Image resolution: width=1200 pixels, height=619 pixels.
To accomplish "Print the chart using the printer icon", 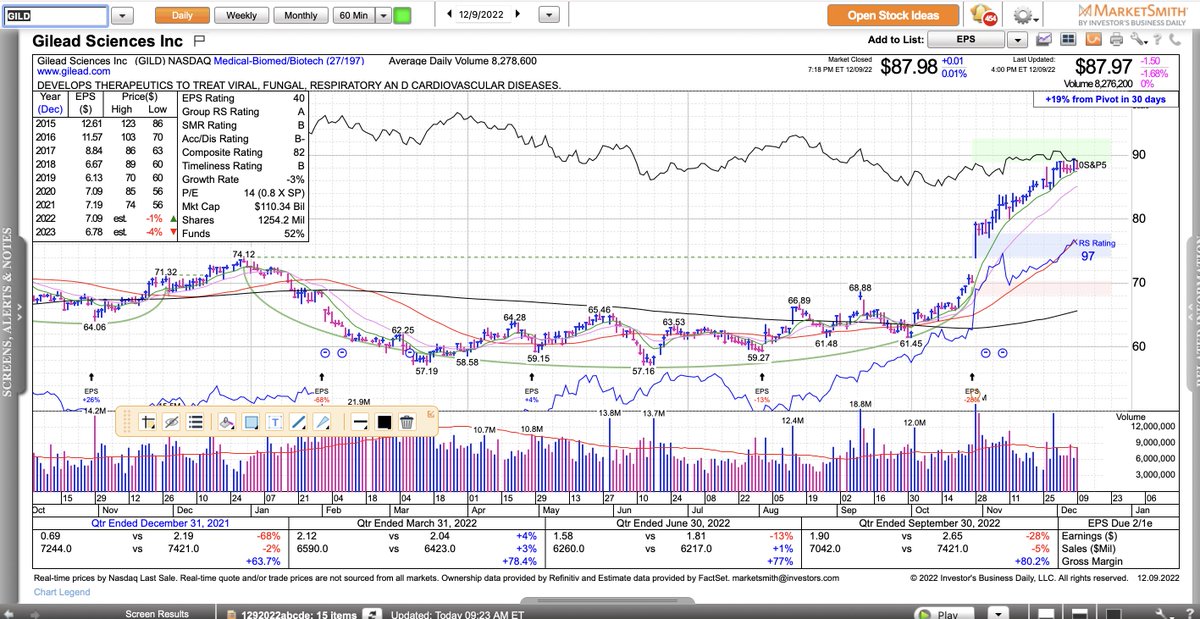I will tap(1114, 40).
